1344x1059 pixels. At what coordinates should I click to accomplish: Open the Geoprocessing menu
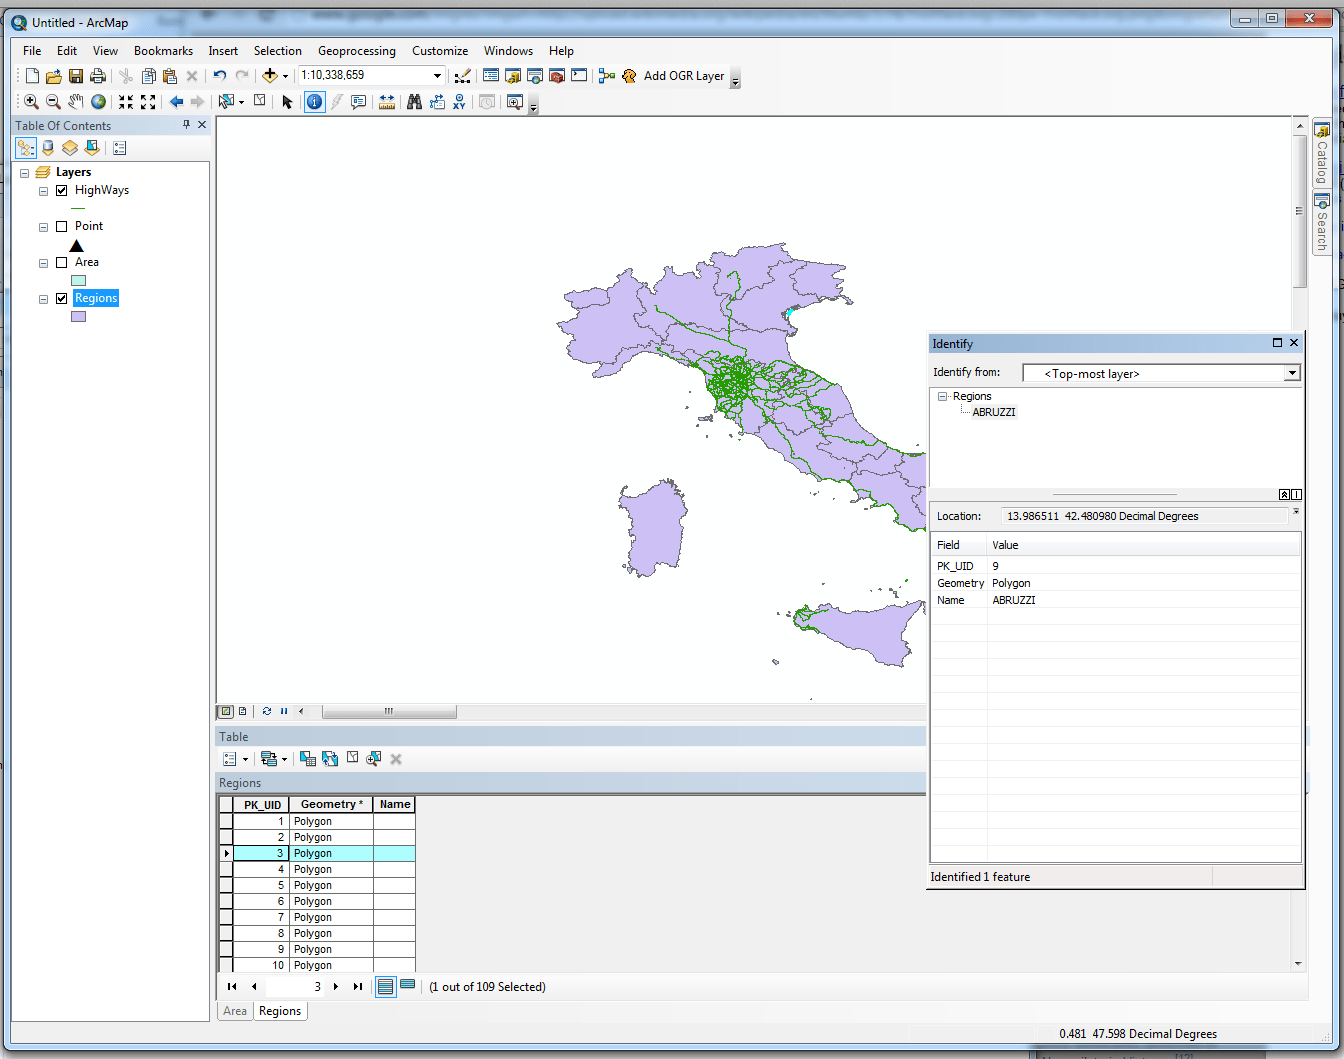coord(357,51)
